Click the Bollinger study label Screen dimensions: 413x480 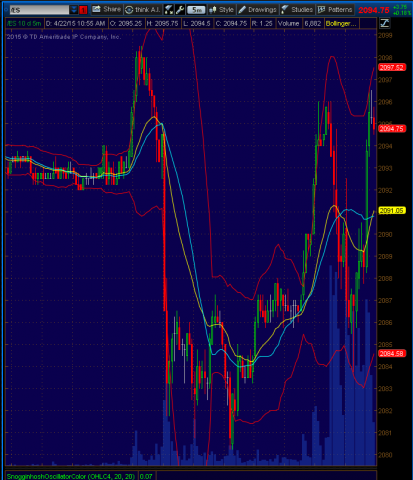[341, 23]
